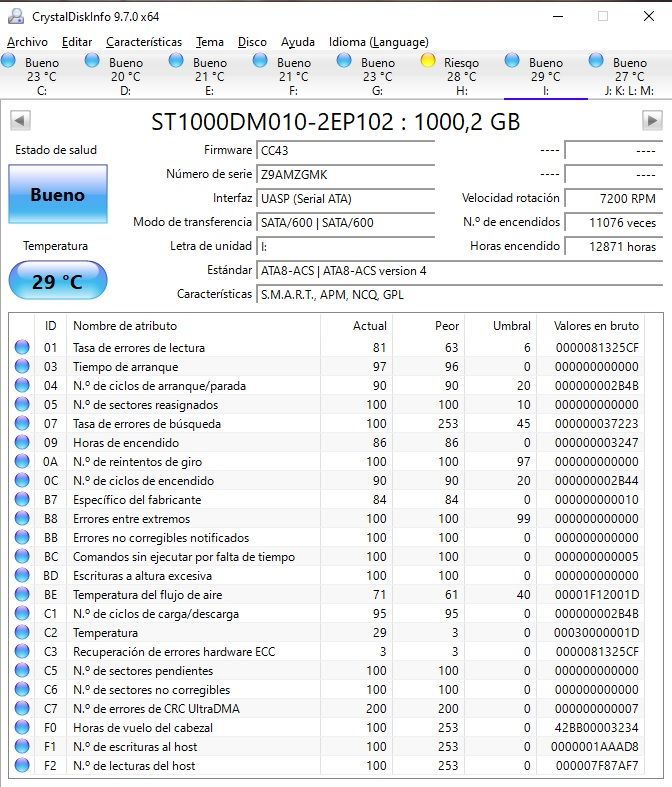The image size is (672, 787).
Task: Click status dot for attribute BB errores no corregibles
Action: coord(22,538)
